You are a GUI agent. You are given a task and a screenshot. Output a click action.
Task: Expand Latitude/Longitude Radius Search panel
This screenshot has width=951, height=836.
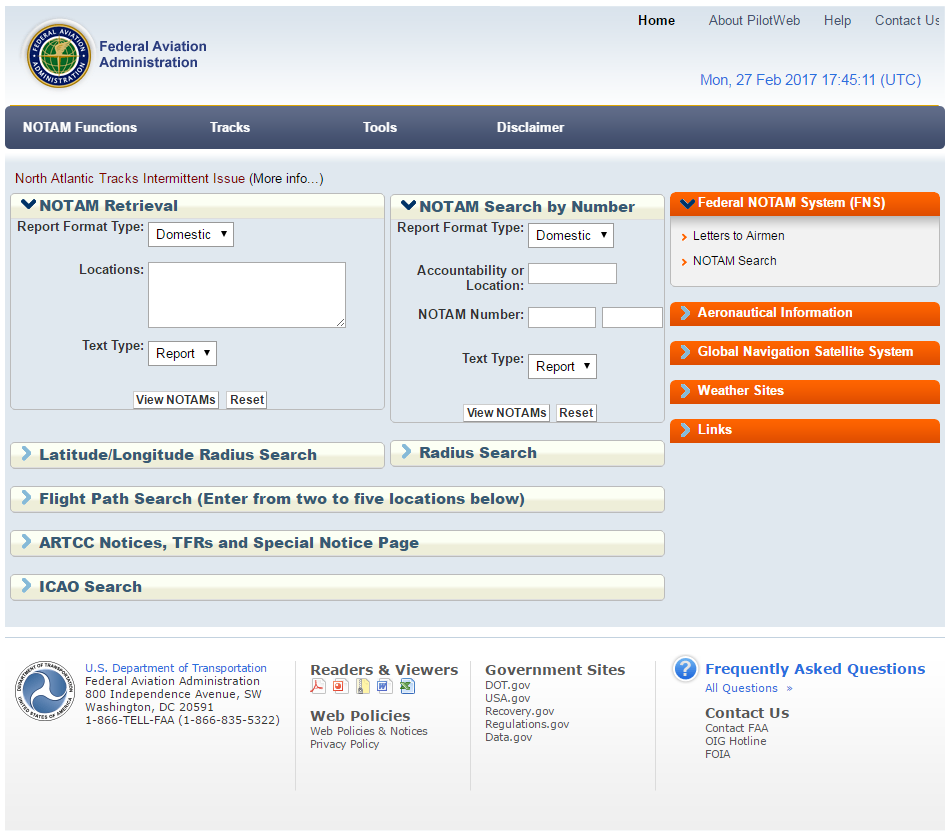(x=197, y=454)
